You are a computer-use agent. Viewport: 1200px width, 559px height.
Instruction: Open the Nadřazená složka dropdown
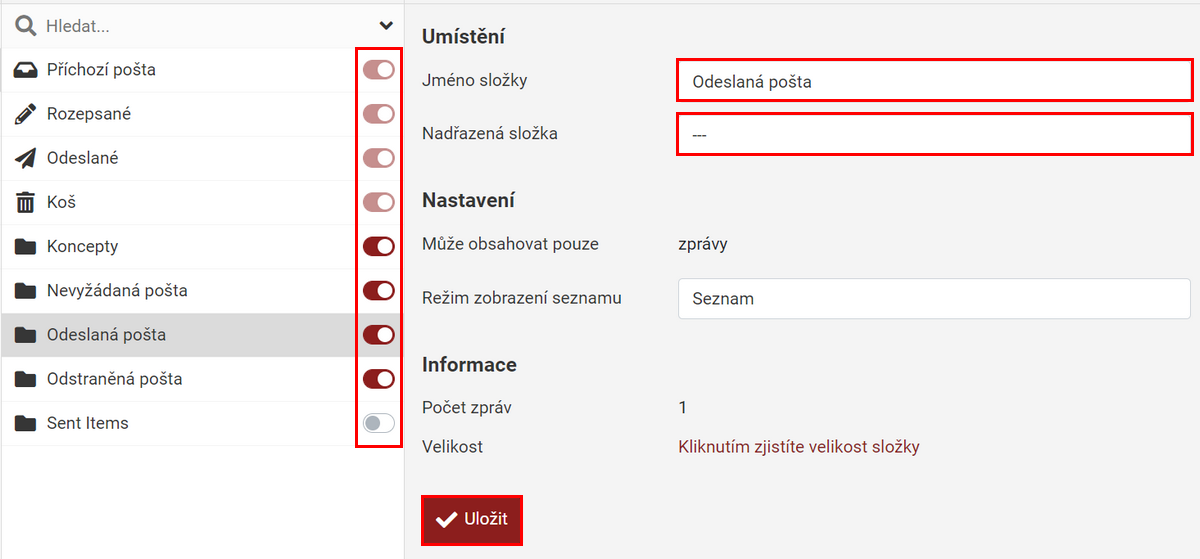(934, 134)
